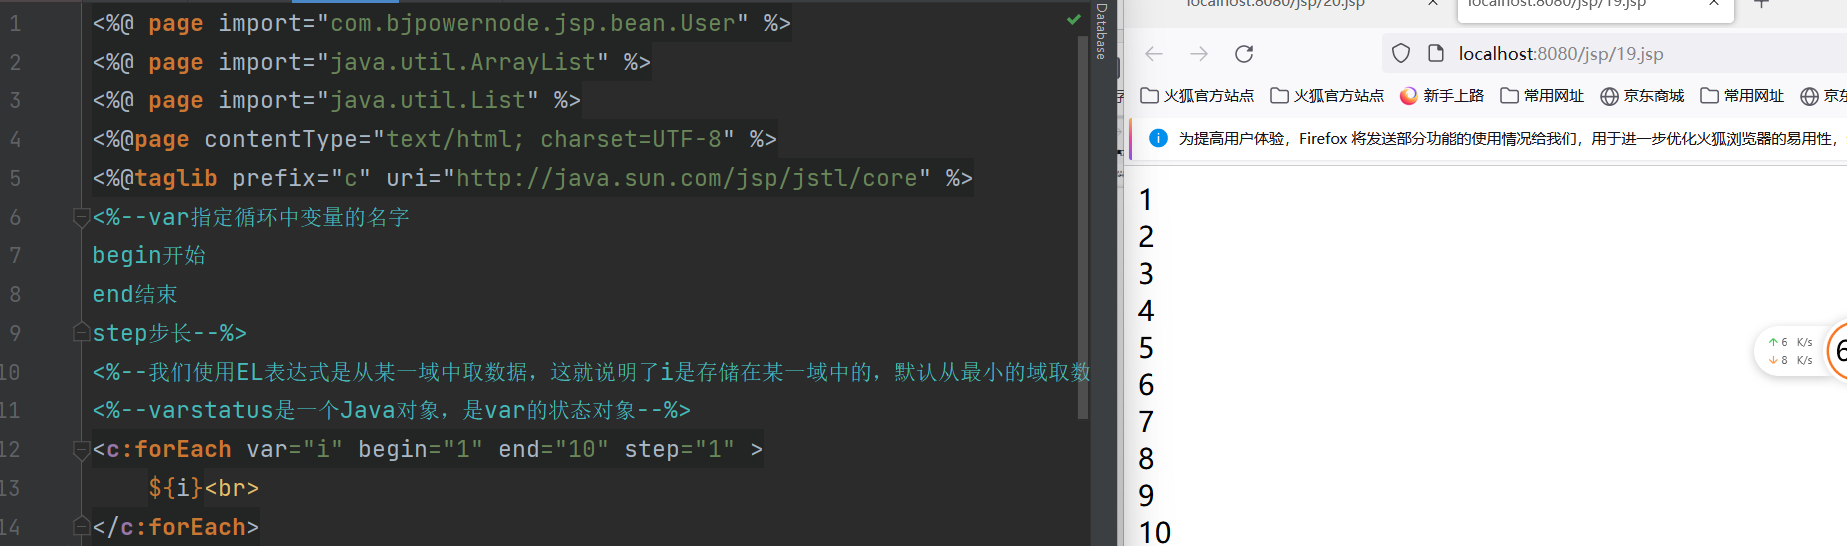1847x546 pixels.
Task: Click the java.util.ArrayList import string
Action: [x=462, y=62]
